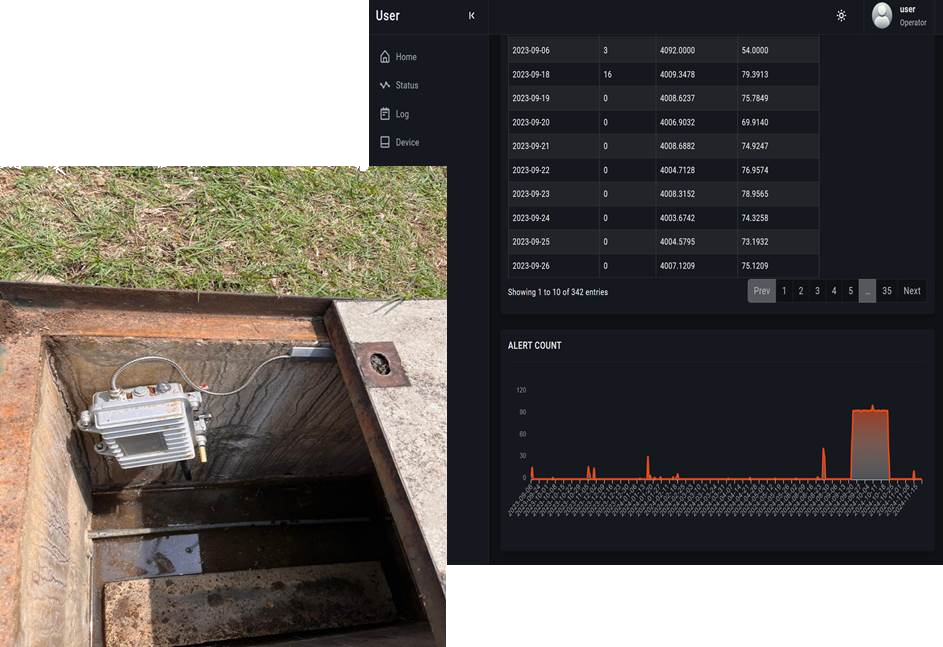The image size is (943, 647).
Task: Open page 2 of the table
Action: (x=800, y=291)
